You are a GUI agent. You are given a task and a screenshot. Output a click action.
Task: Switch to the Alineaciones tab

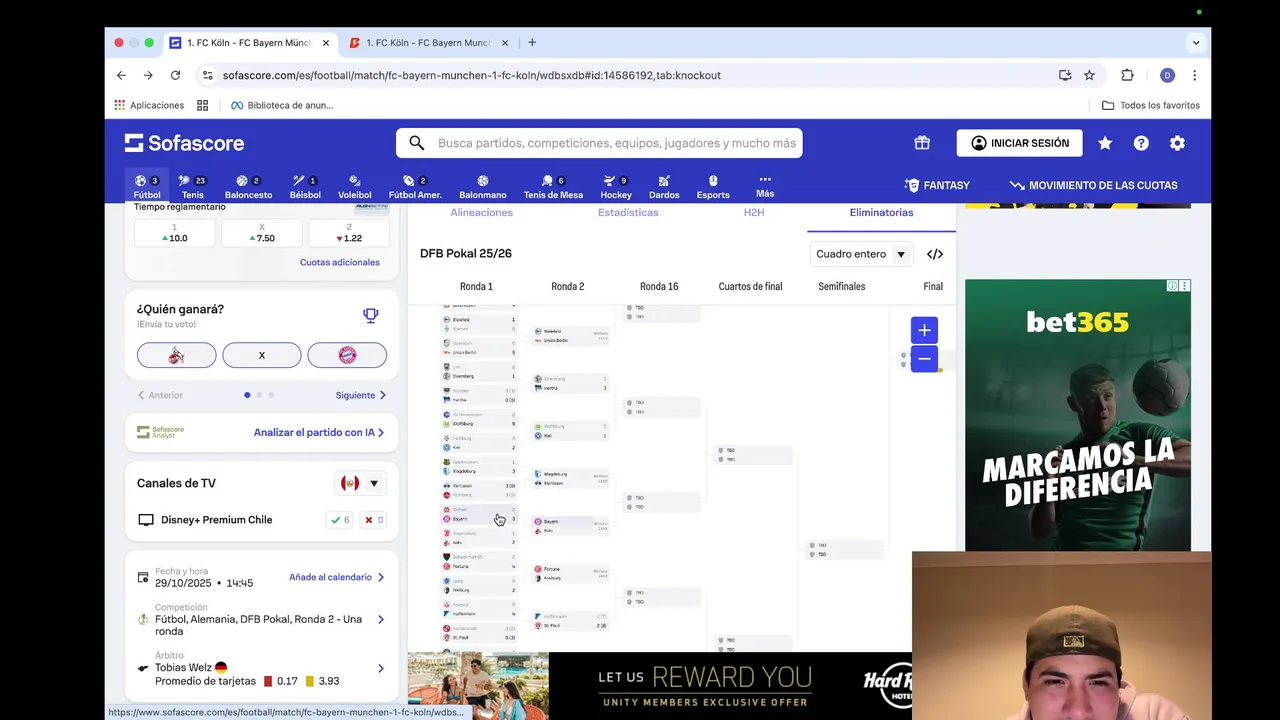tap(481, 213)
